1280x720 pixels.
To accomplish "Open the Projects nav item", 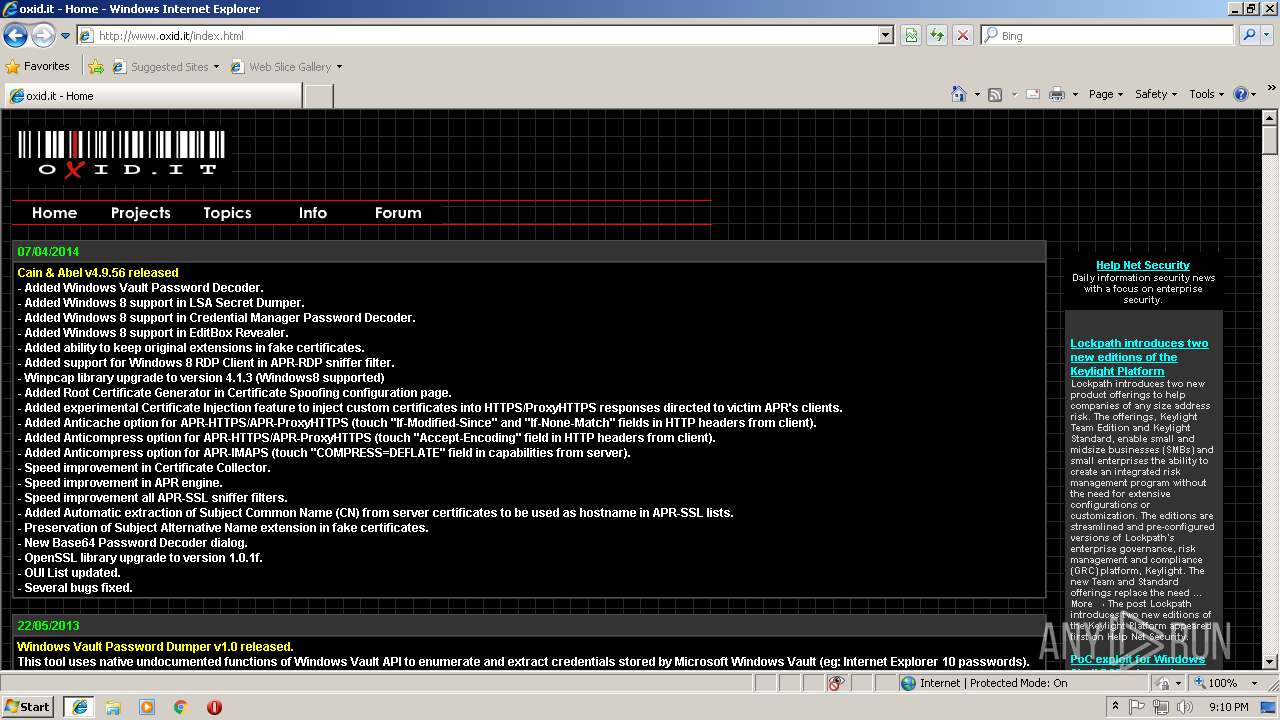I will coord(141,213).
